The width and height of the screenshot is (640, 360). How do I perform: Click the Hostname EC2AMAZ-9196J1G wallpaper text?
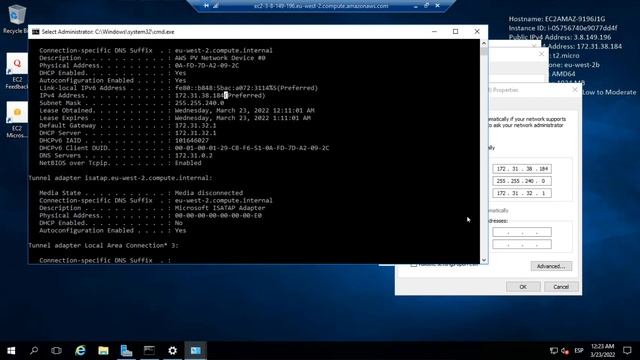557,19
